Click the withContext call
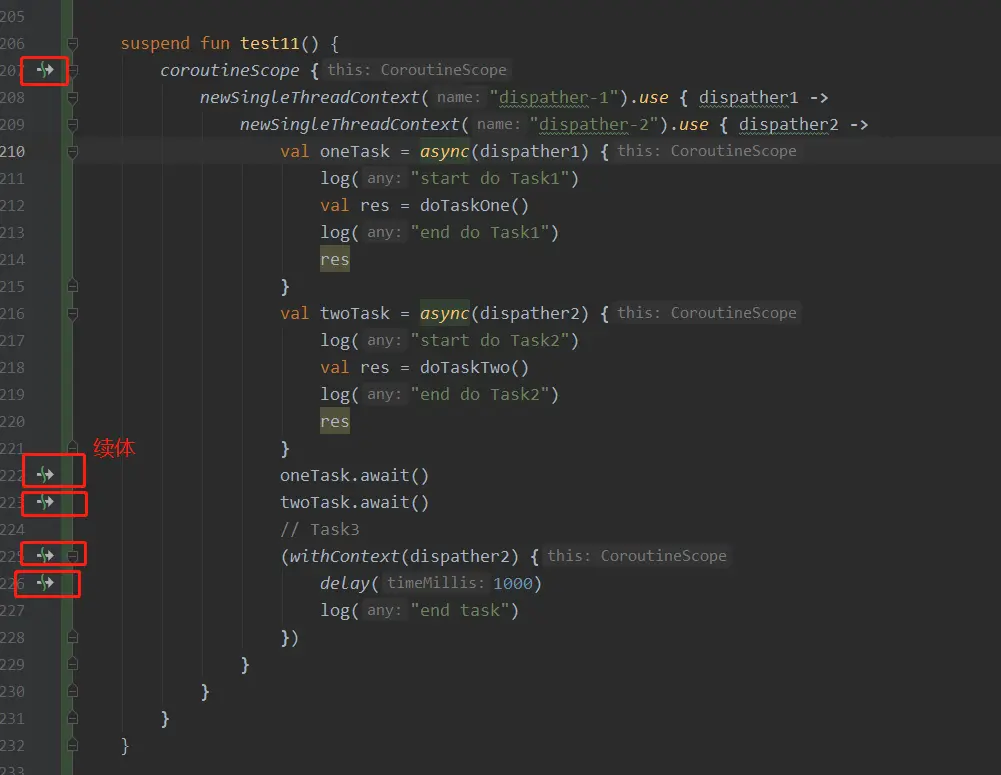1001x775 pixels. point(344,557)
